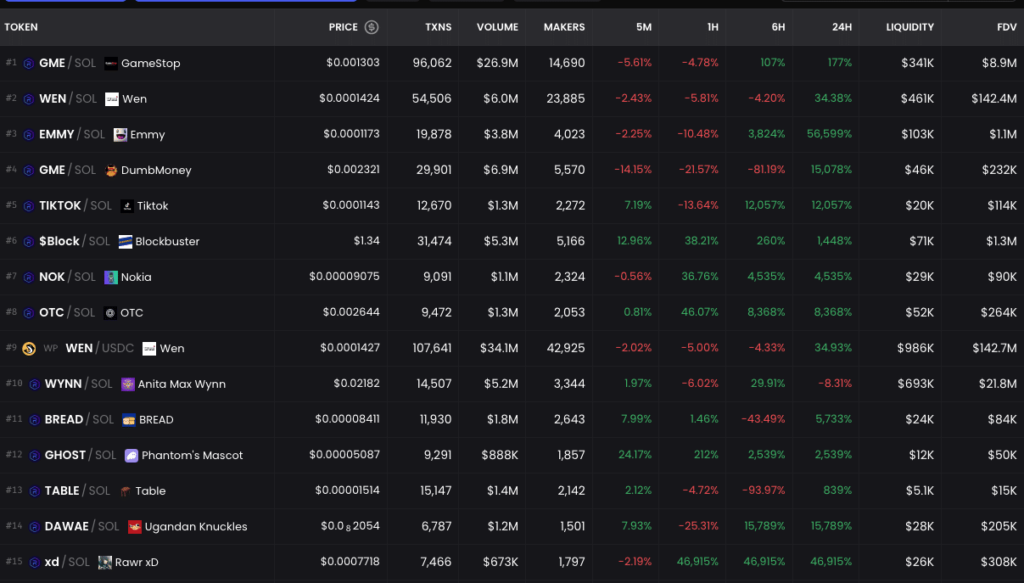1024x583 pixels.
Task: Sort the table by TXNS column
Action: coord(437,27)
